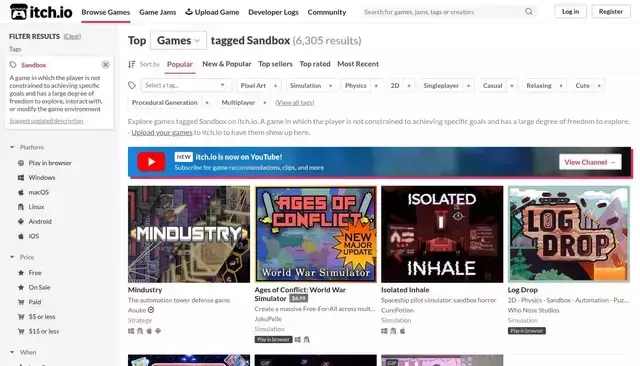Open Developer Logs in the top navigation
The width and height of the screenshot is (640, 366).
[273, 12]
